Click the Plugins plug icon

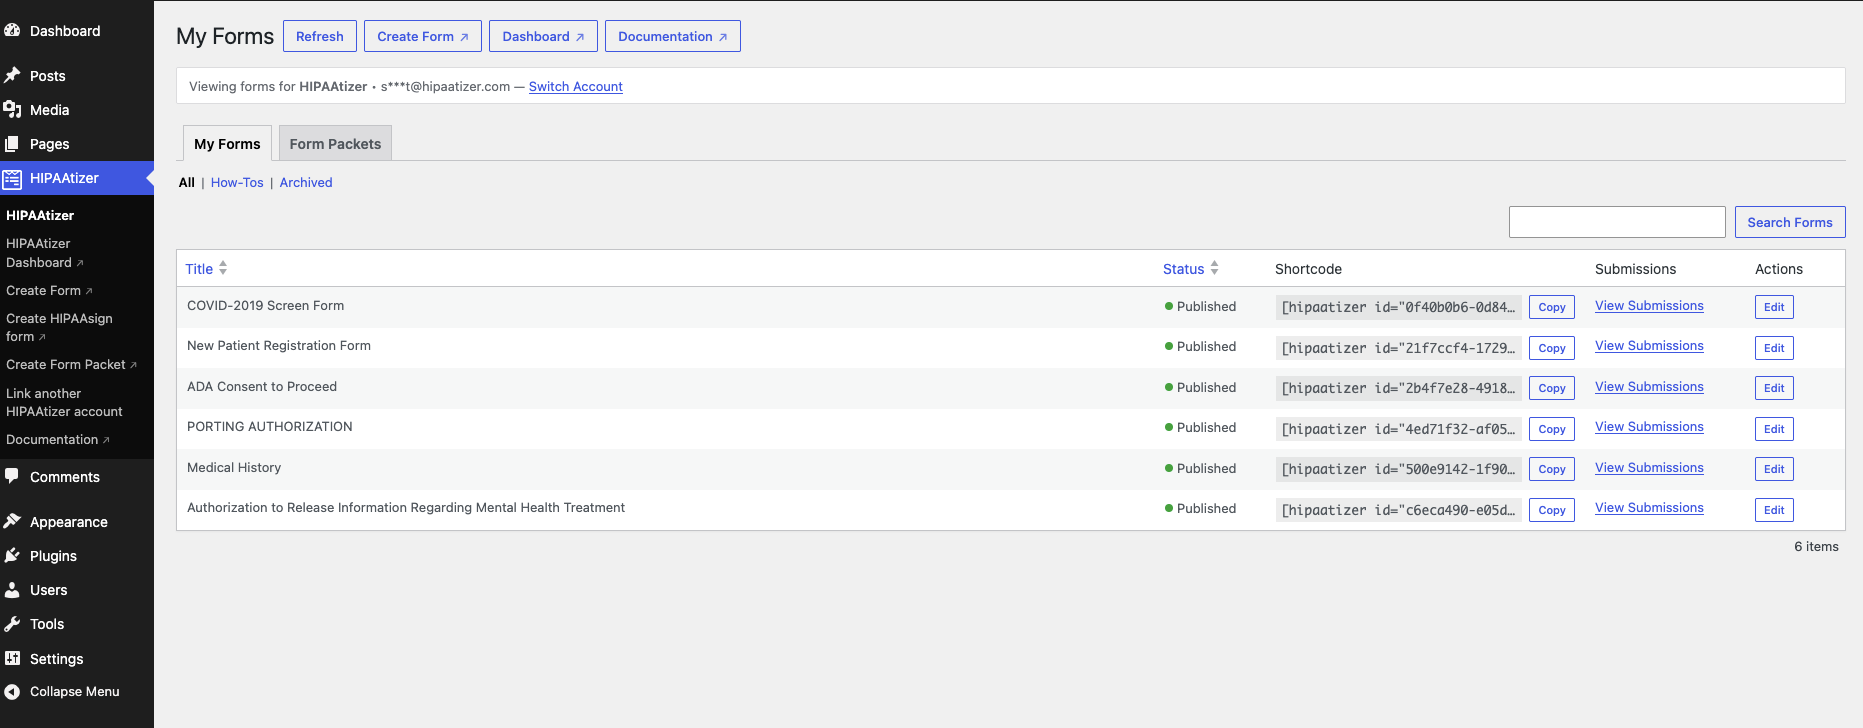(x=12, y=556)
